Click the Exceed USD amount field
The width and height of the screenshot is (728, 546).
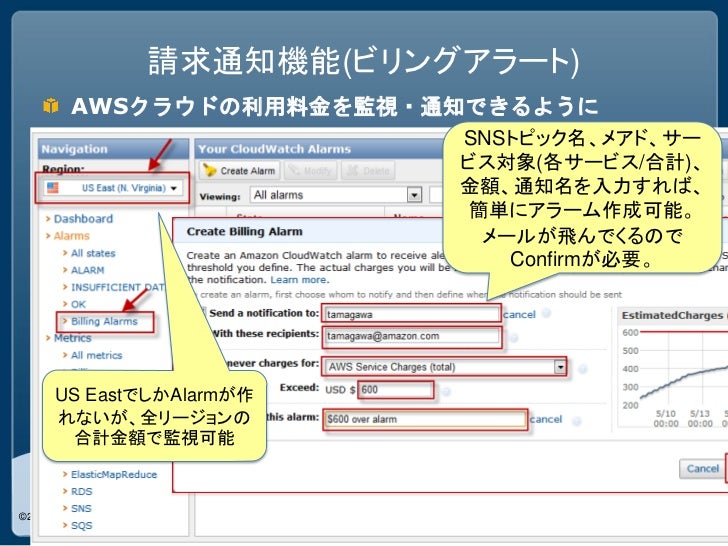pyautogui.click(x=396, y=390)
